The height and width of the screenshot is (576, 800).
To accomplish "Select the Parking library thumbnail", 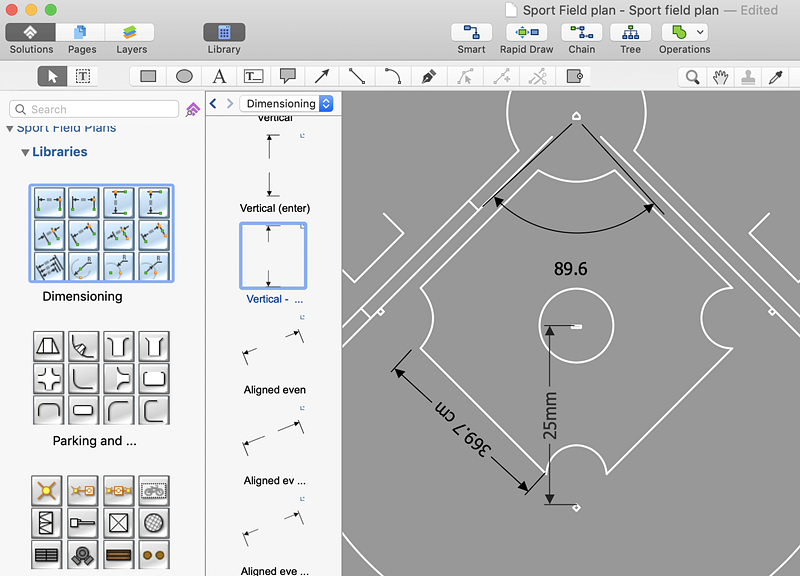I will pyautogui.click(x=101, y=378).
